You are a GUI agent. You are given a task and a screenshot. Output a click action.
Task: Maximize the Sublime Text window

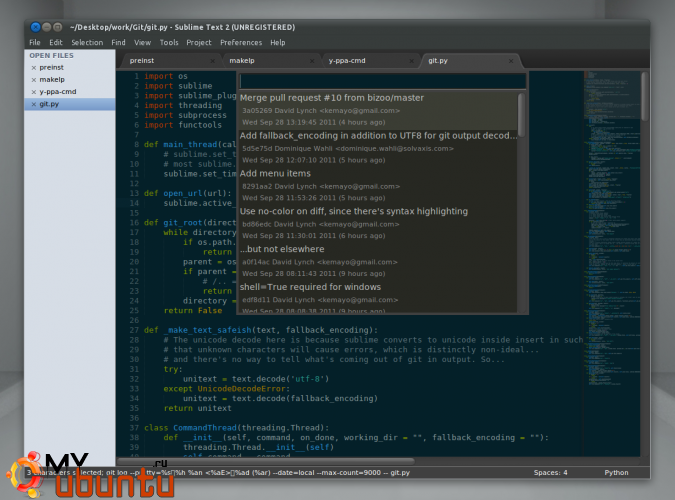click(x=57, y=27)
